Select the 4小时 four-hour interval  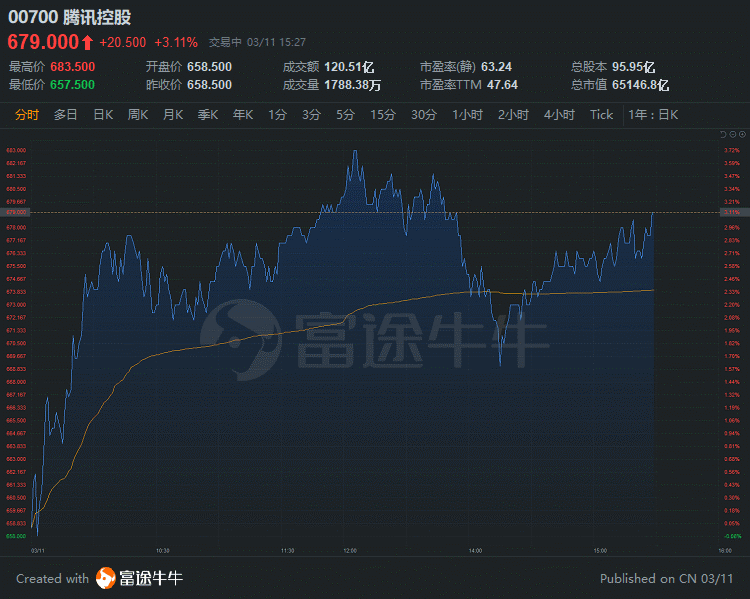pyautogui.click(x=559, y=115)
